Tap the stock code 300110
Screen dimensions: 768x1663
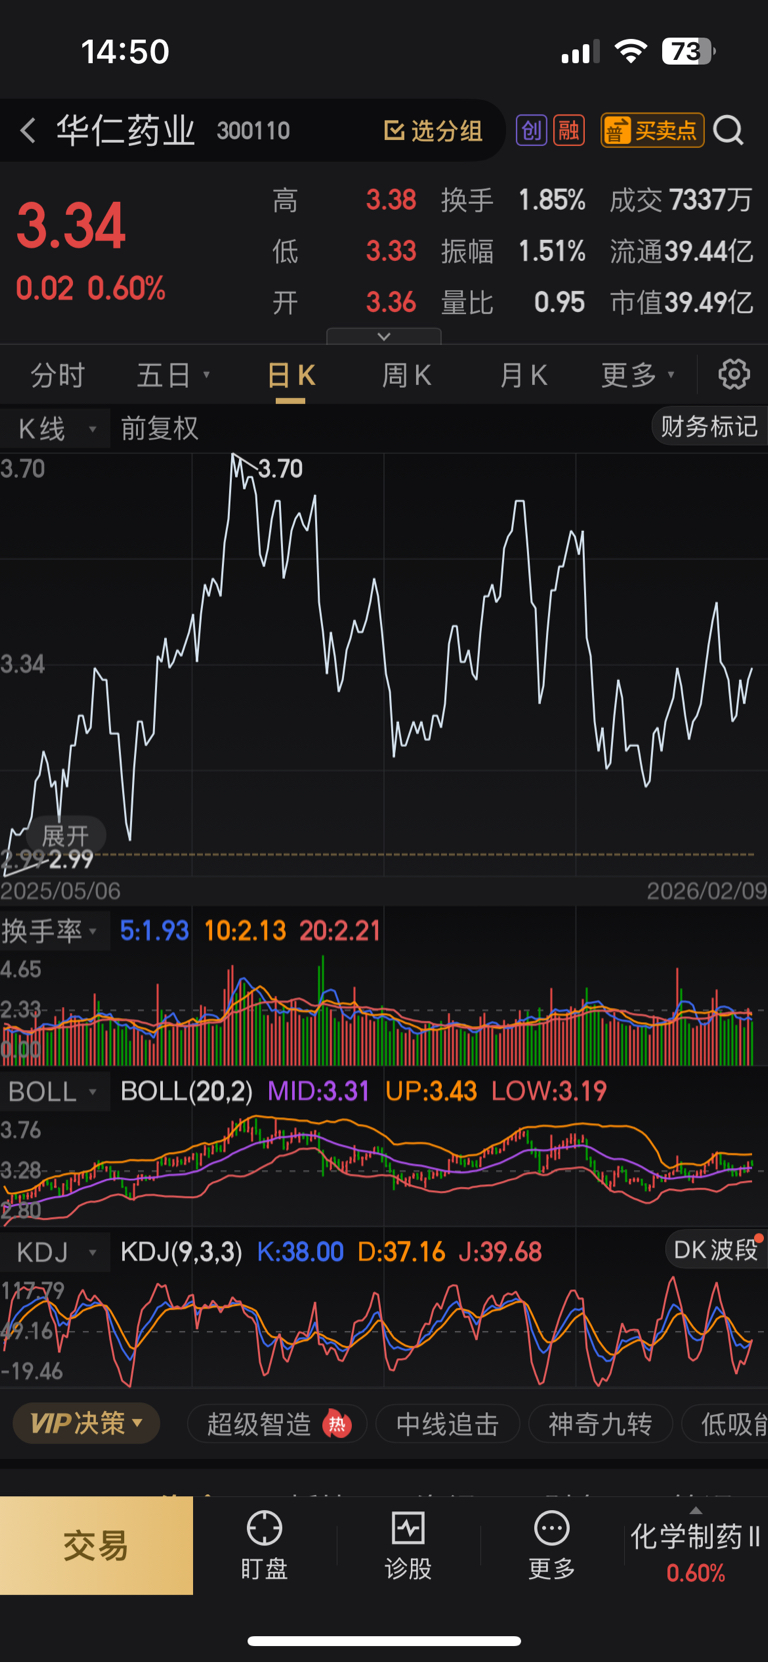tap(253, 131)
